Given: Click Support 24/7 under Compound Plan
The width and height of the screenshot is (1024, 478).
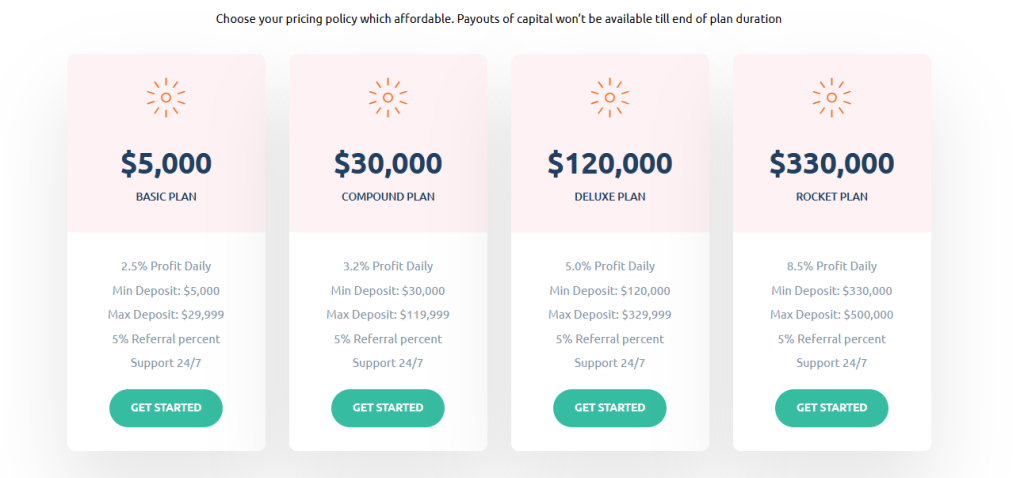Looking at the screenshot, I should [388, 363].
